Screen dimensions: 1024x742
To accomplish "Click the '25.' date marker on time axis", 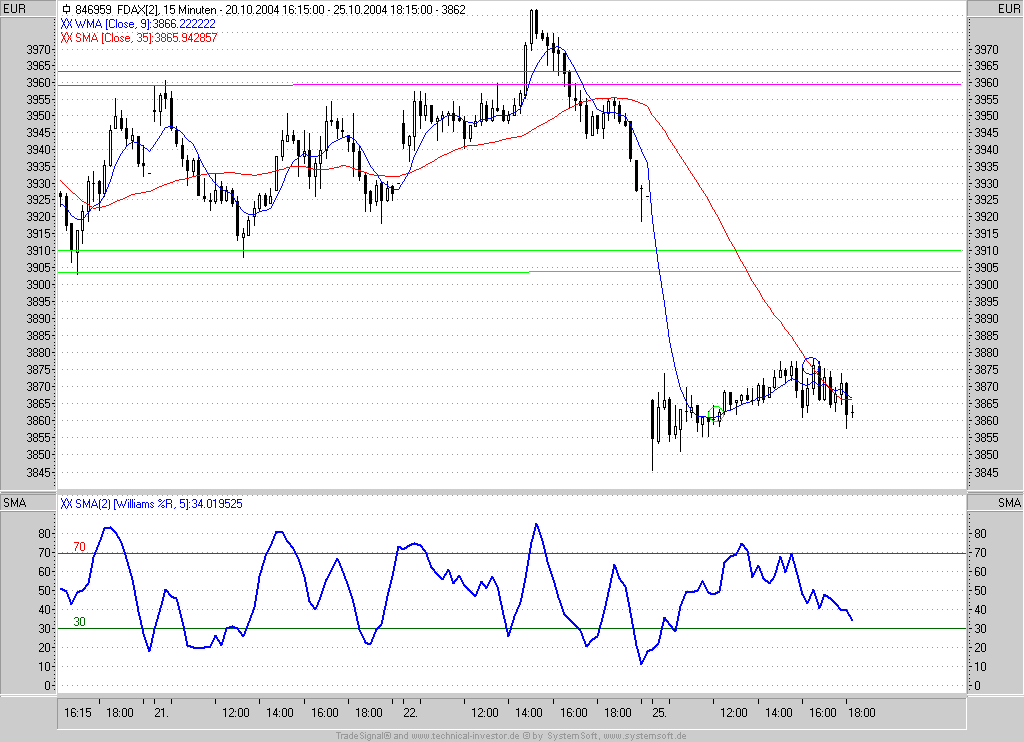I will tap(660, 713).
